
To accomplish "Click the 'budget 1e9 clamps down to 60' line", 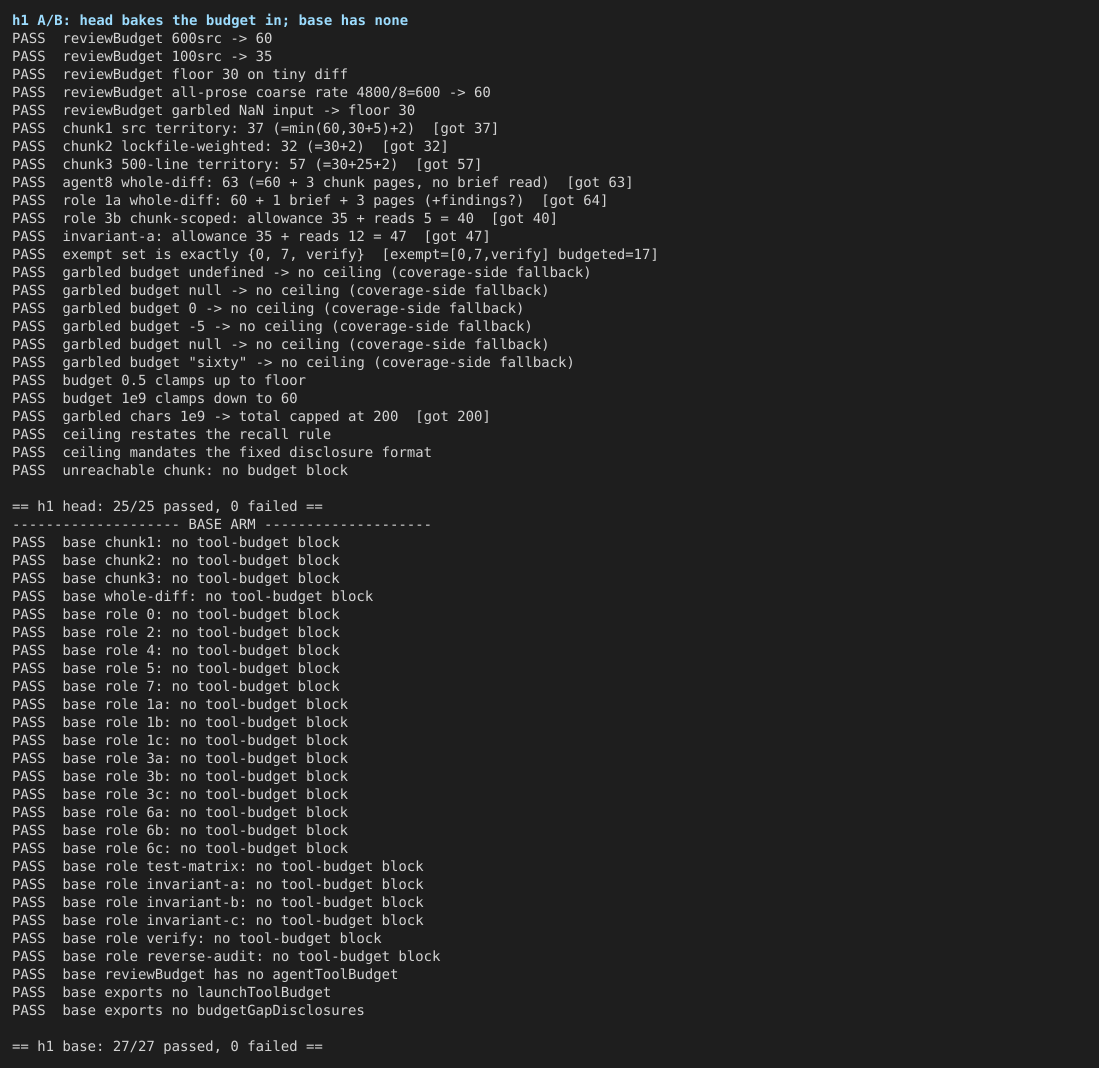I will click(x=155, y=398).
